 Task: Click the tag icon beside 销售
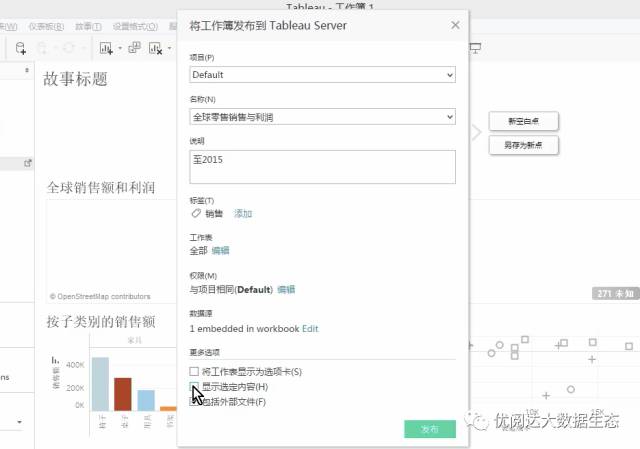(196, 213)
